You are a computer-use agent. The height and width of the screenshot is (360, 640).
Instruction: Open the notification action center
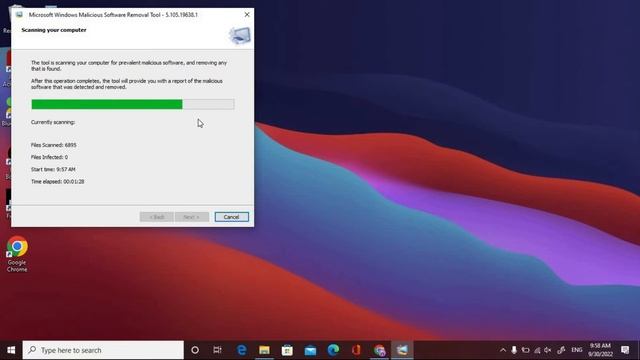coord(625,350)
